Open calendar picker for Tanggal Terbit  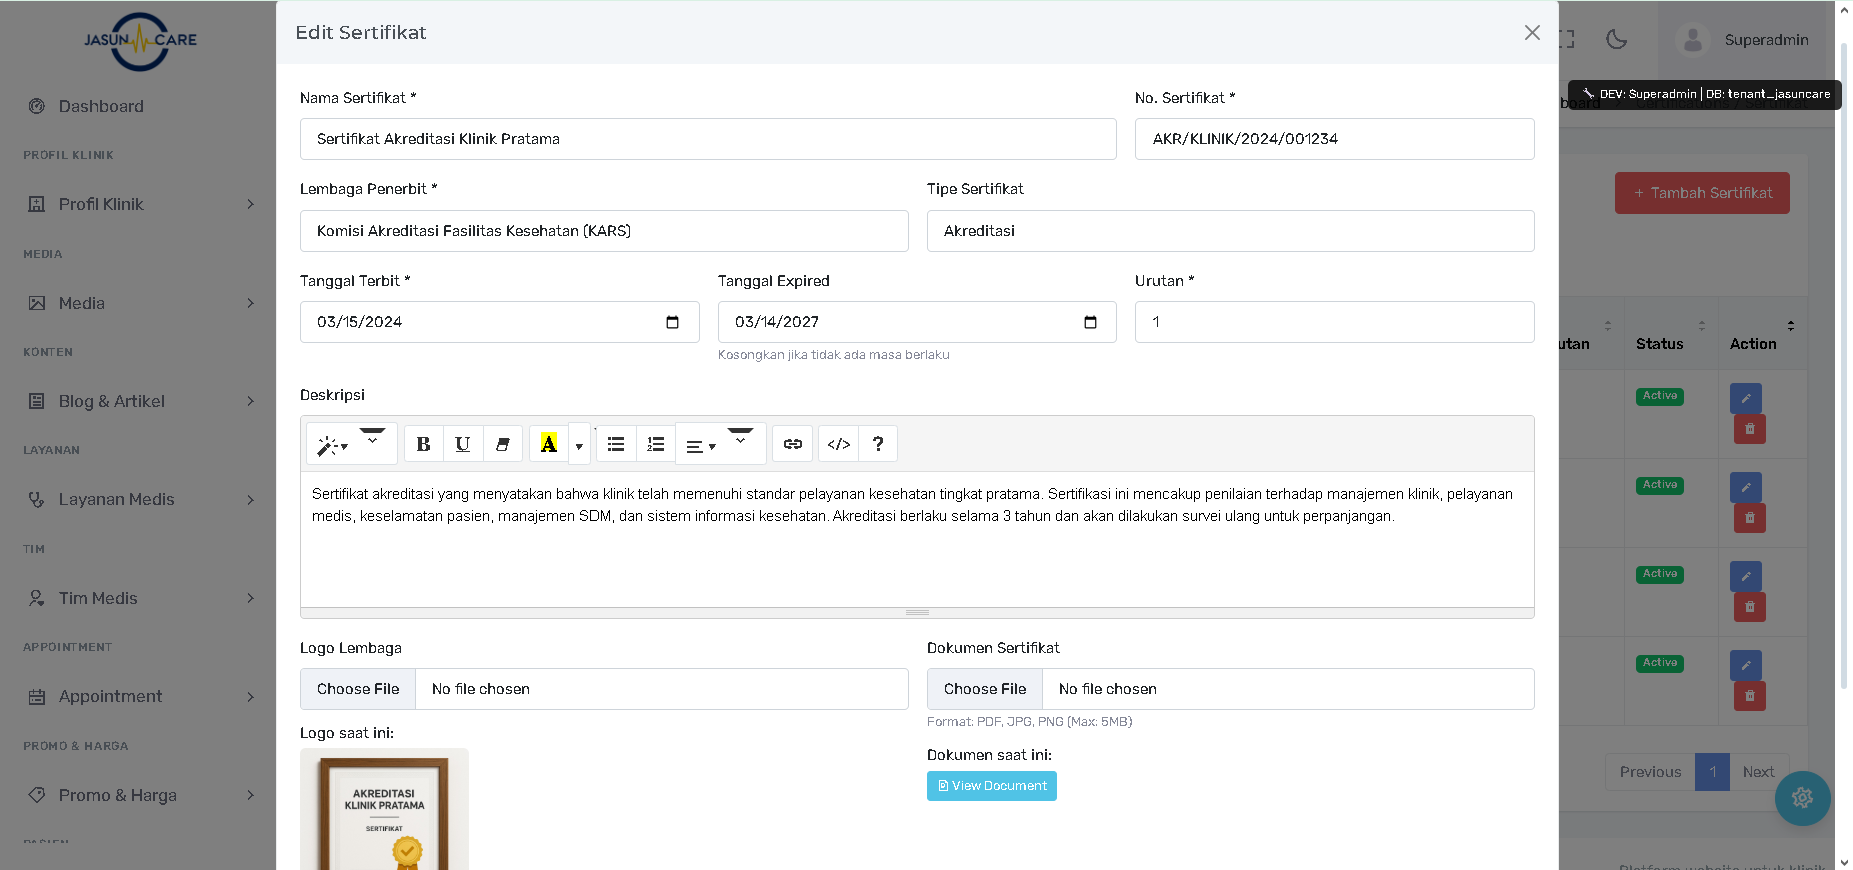[x=672, y=322]
